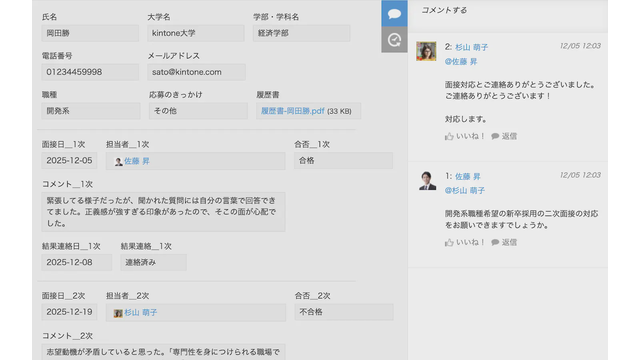Select 職種 value 開発系
The height and width of the screenshot is (360, 640).
91,111
